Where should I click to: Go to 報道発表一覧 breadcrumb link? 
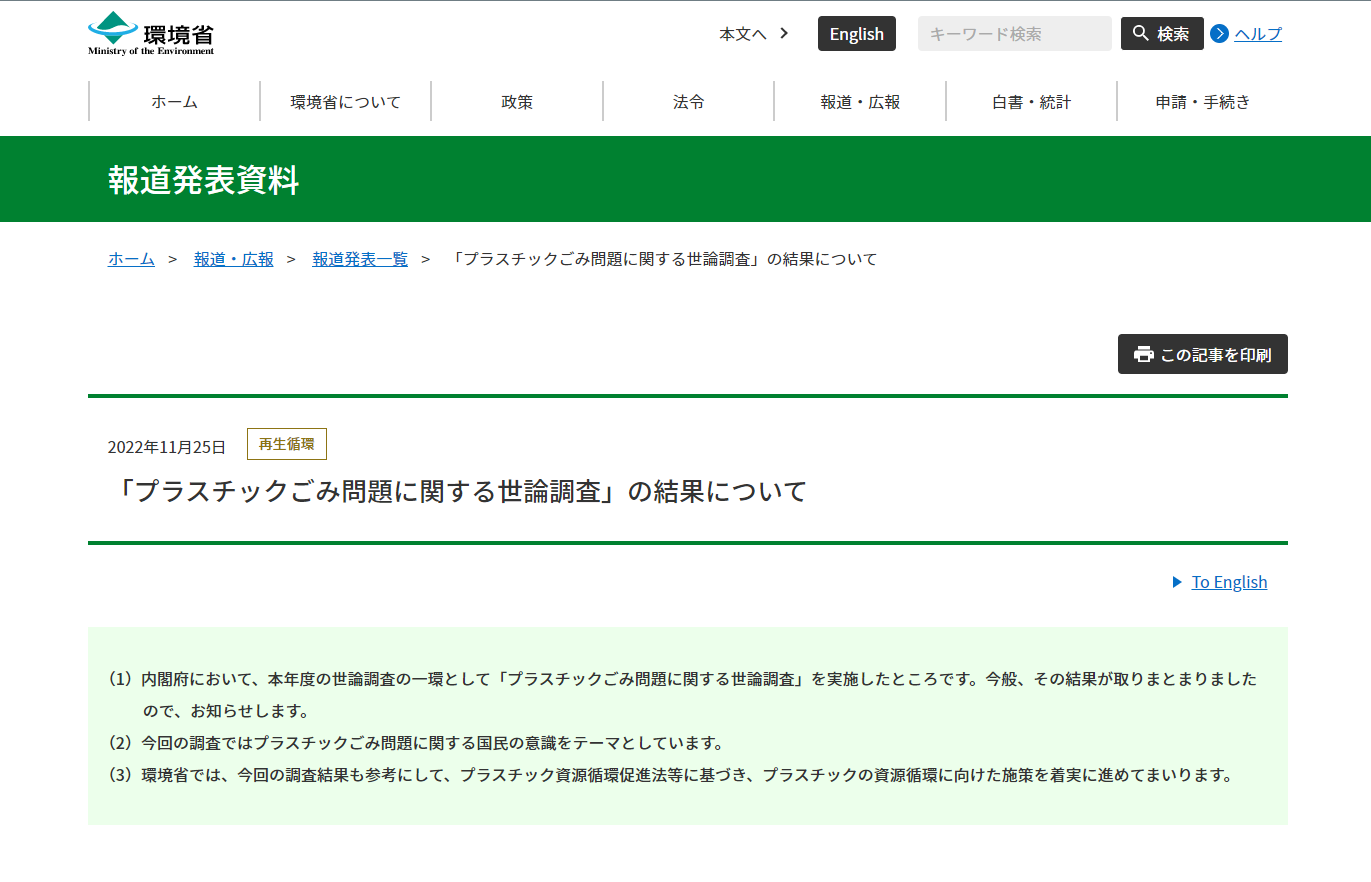click(360, 259)
